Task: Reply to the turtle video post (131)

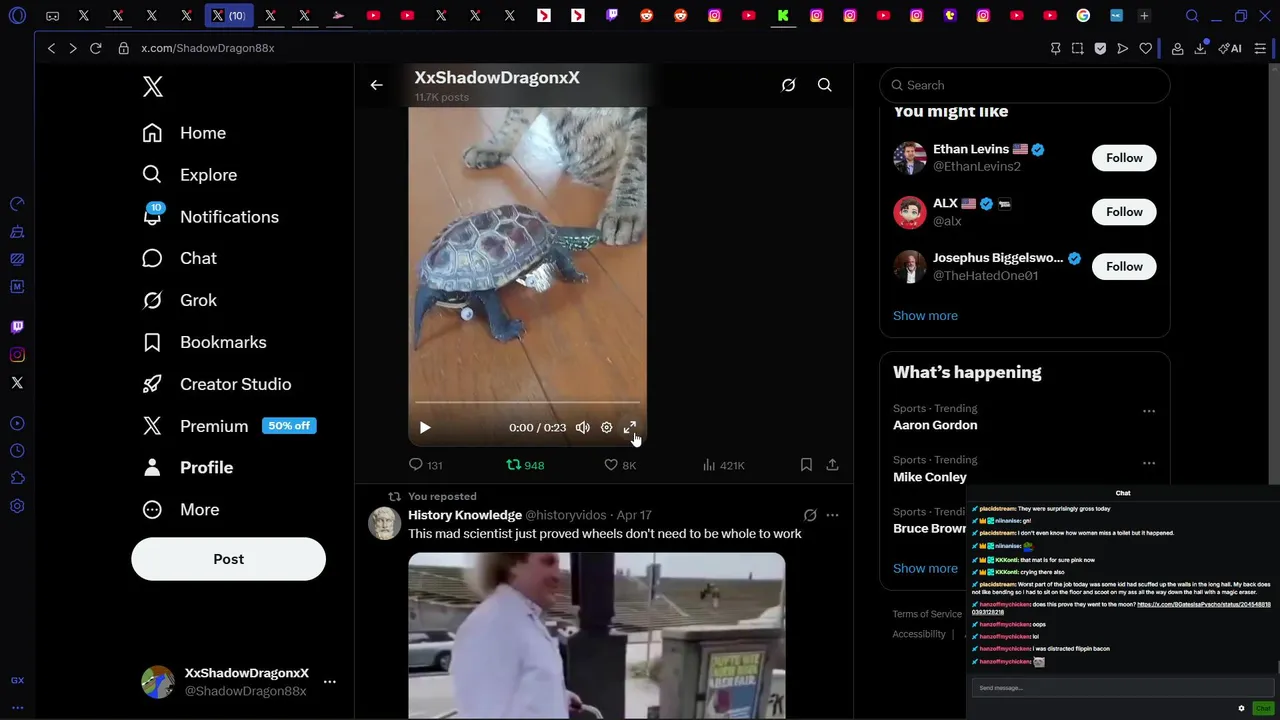Action: point(425,465)
